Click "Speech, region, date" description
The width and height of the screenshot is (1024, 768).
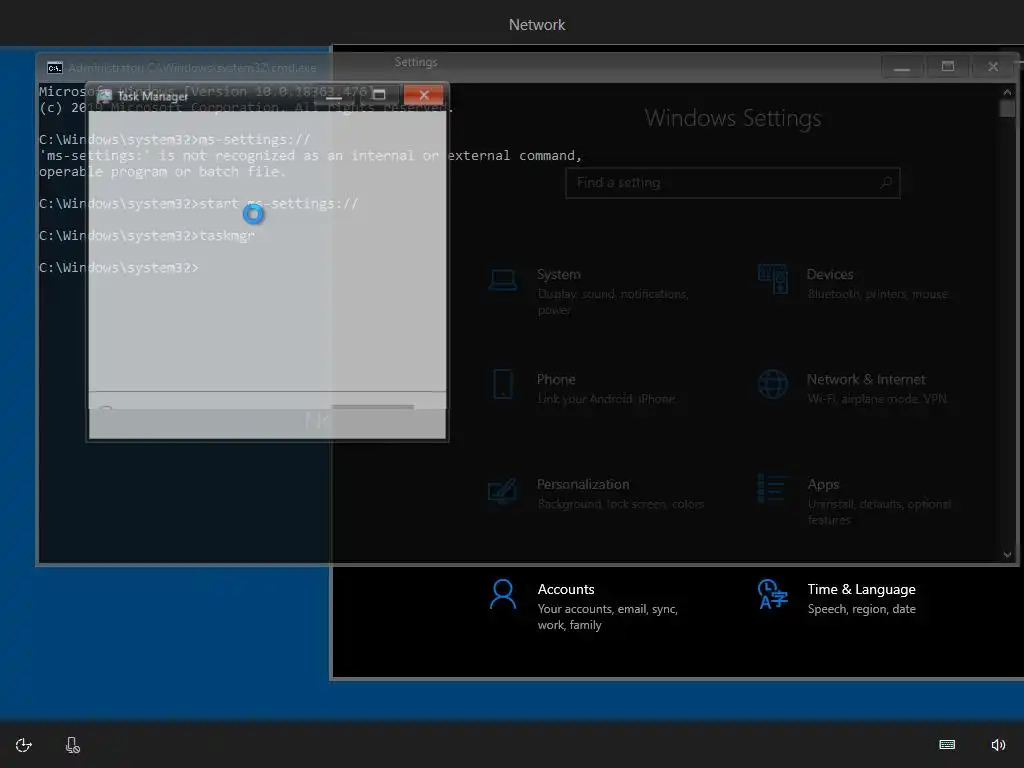(x=861, y=609)
